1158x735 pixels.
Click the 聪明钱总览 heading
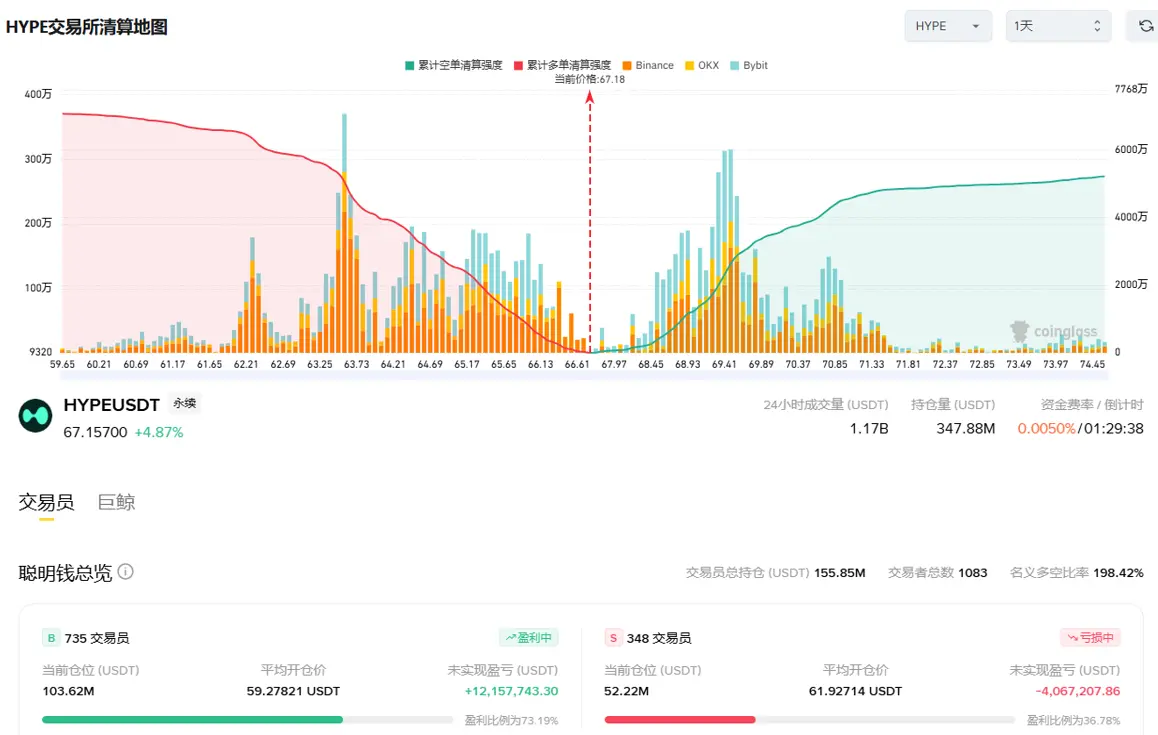[65, 572]
